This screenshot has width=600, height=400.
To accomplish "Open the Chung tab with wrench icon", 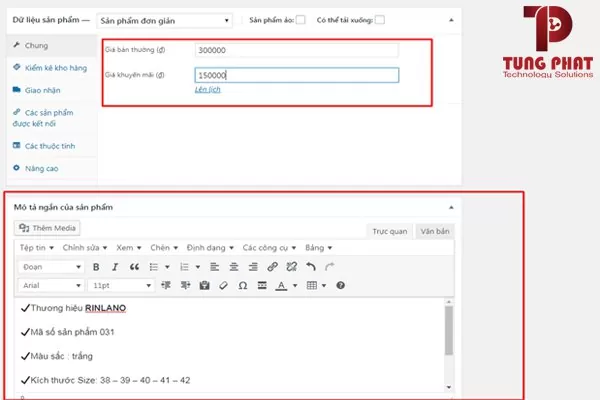I will 52,46.
